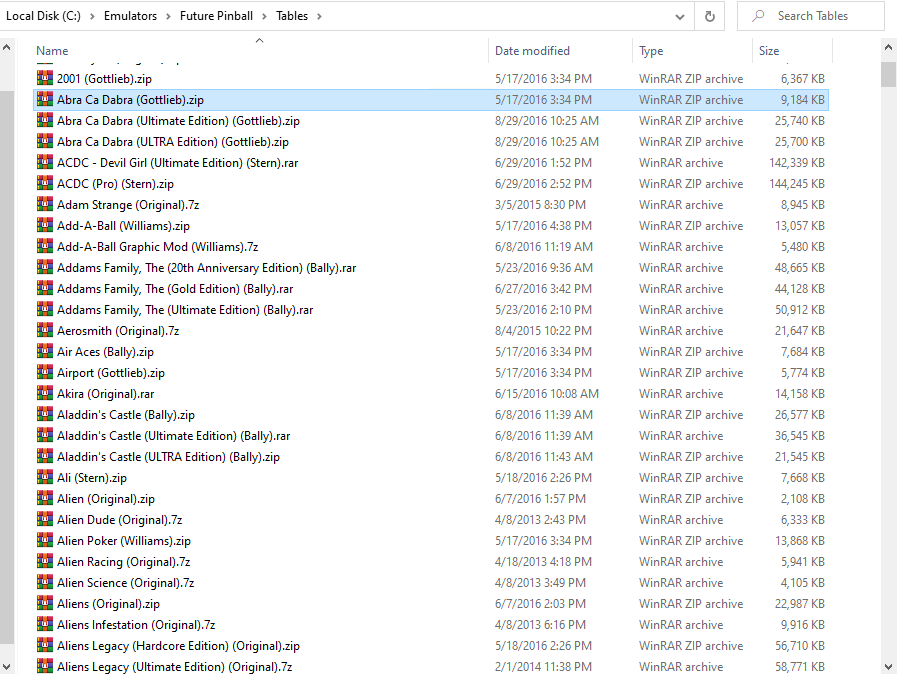
Task: Click size value 2,108 KB
Action: 803,499
